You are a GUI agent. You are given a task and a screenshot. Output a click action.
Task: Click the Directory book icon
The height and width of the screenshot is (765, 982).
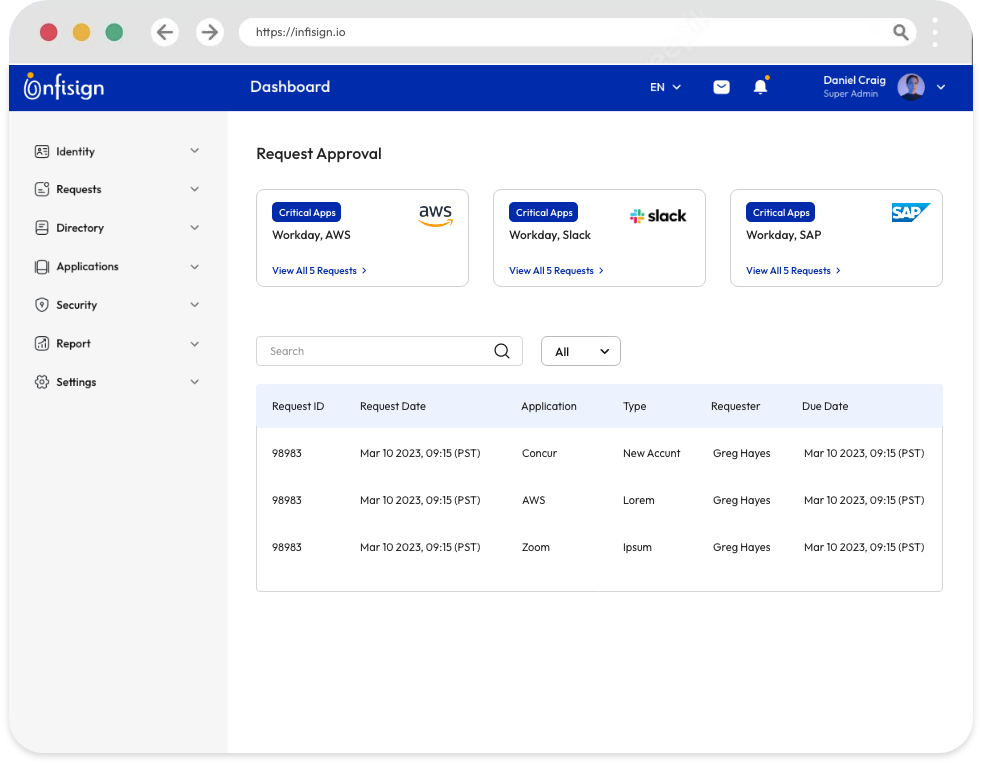click(40, 227)
